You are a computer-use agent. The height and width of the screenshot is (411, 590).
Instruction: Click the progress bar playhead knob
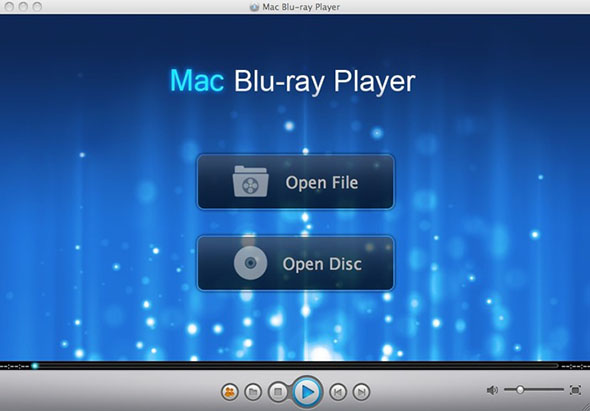point(35,365)
